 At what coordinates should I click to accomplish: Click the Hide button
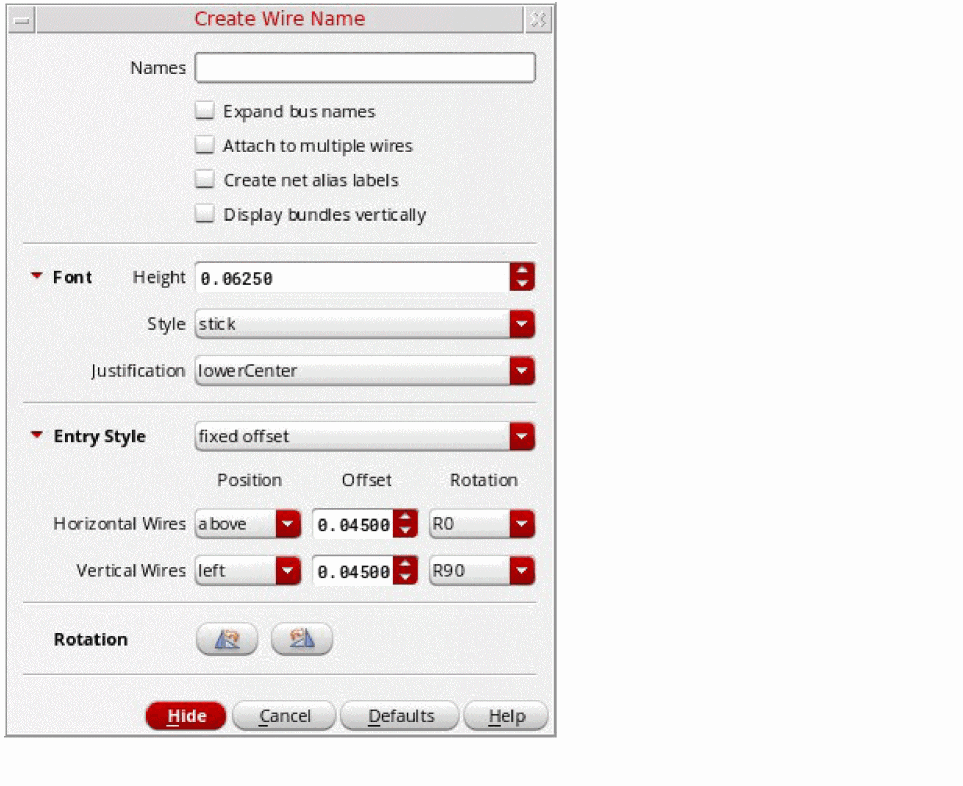click(186, 716)
